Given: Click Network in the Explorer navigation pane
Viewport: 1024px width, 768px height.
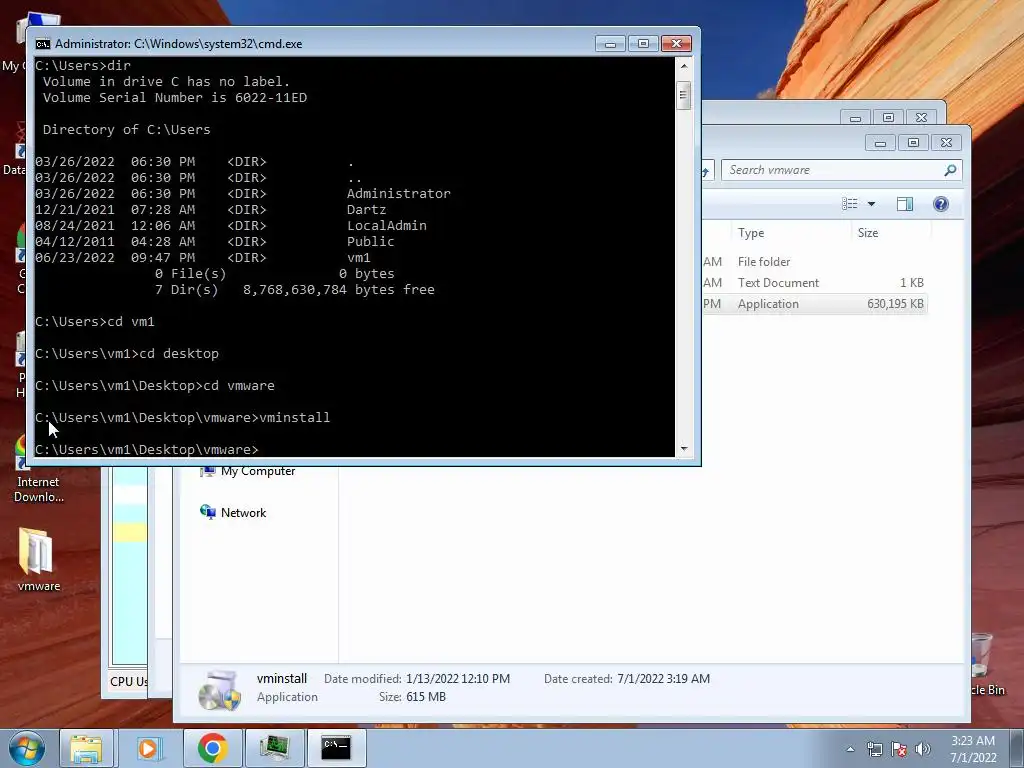Looking at the screenshot, I should coord(233,513).
